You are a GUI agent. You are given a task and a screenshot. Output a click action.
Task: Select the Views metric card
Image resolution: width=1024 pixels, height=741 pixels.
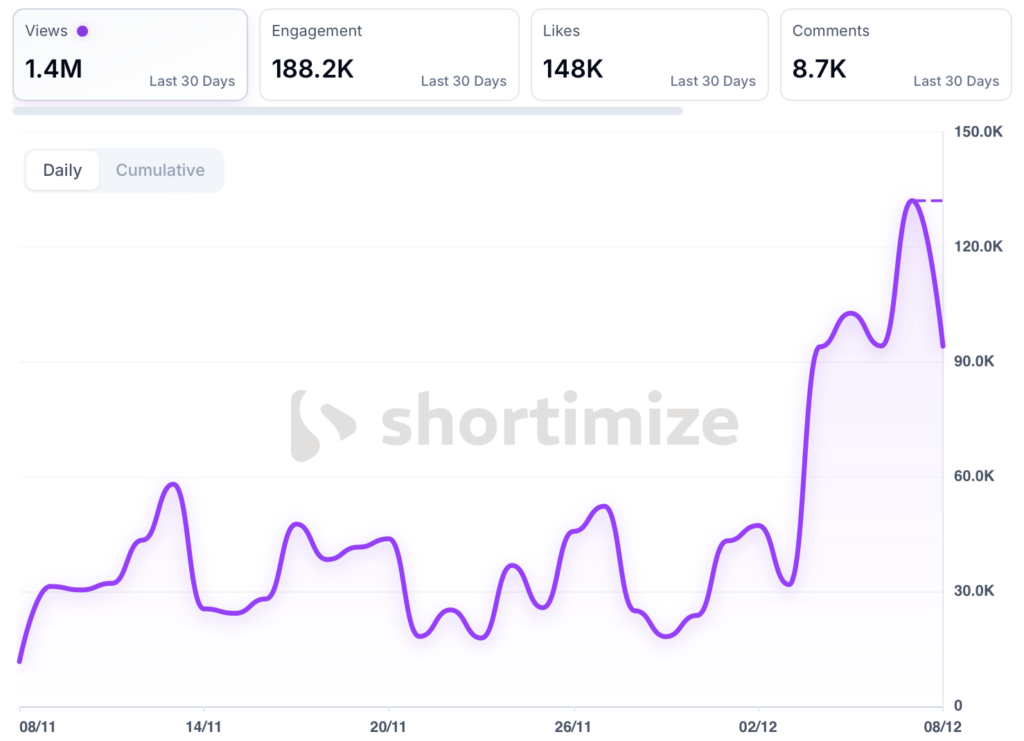pyautogui.click(x=130, y=55)
